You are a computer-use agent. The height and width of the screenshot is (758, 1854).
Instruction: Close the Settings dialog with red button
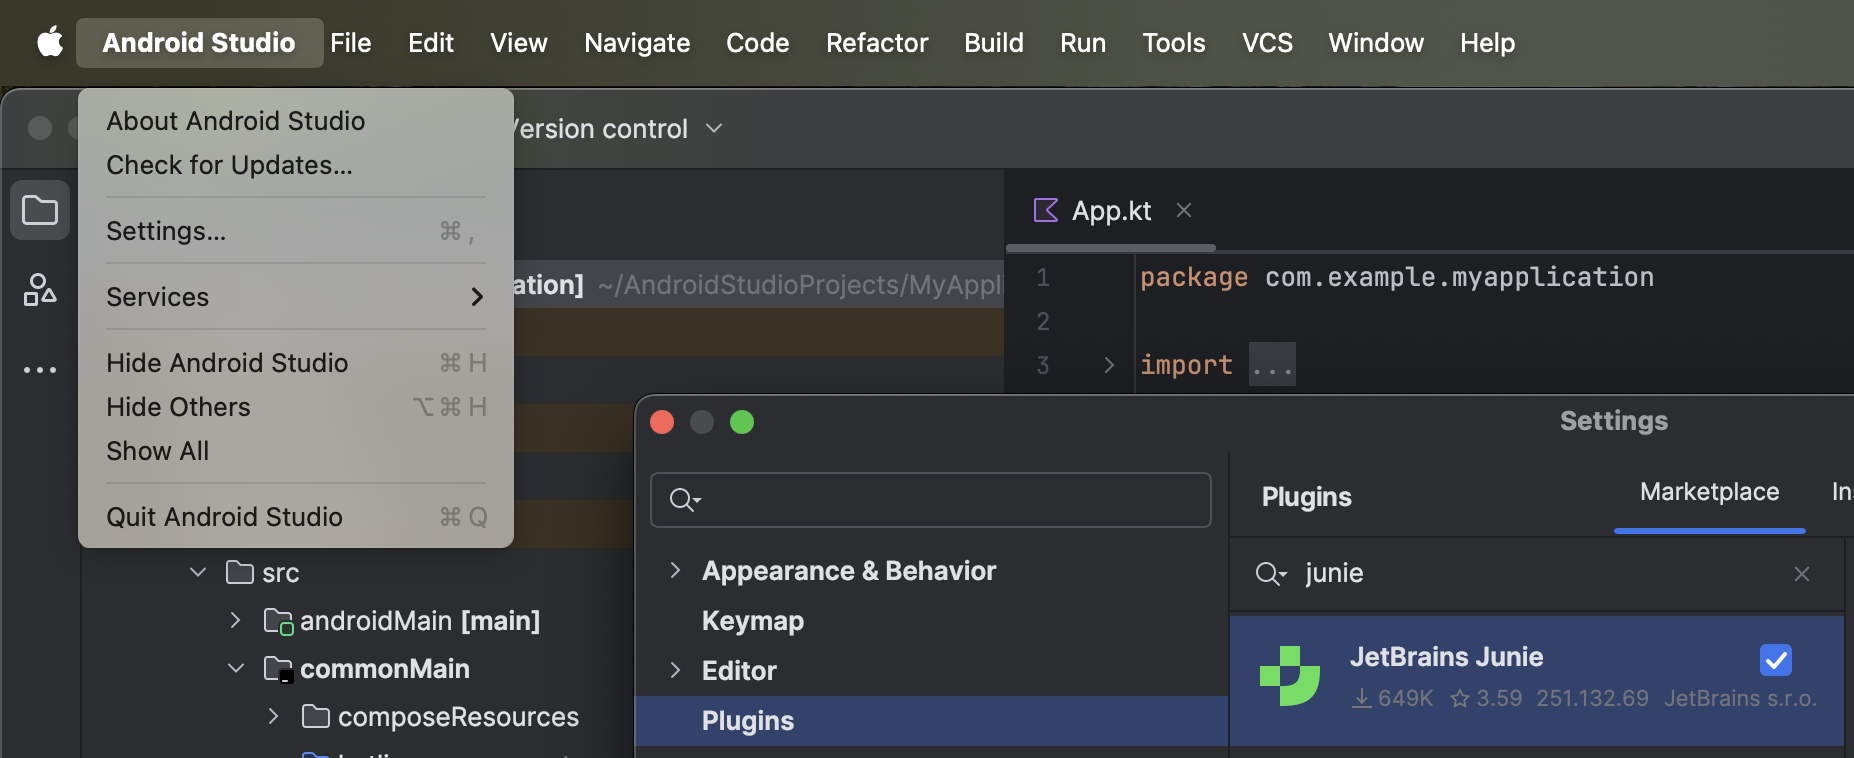[x=662, y=422]
